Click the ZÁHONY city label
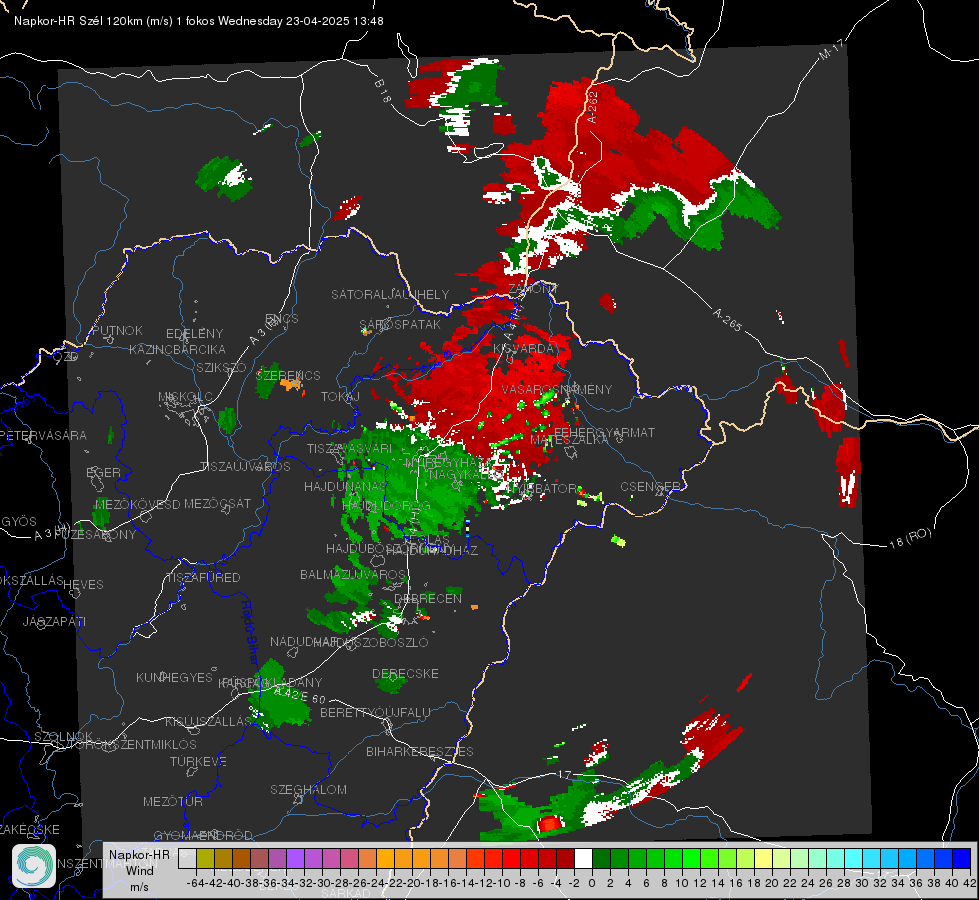The image size is (979, 900). pyautogui.click(x=533, y=289)
